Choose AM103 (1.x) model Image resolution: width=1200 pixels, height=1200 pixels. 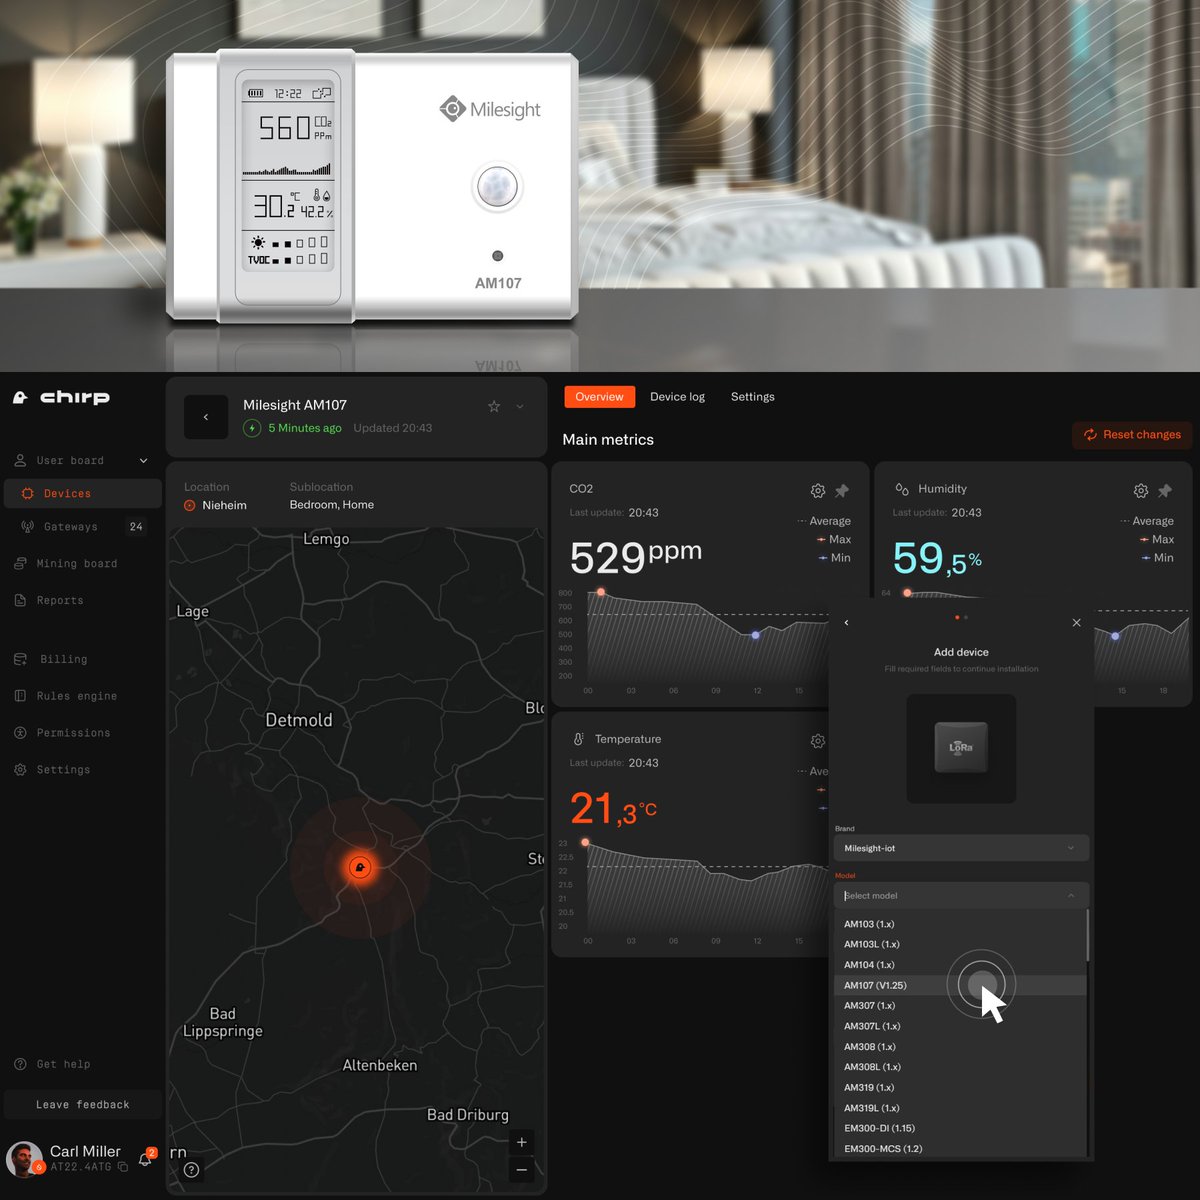pyautogui.click(x=960, y=924)
